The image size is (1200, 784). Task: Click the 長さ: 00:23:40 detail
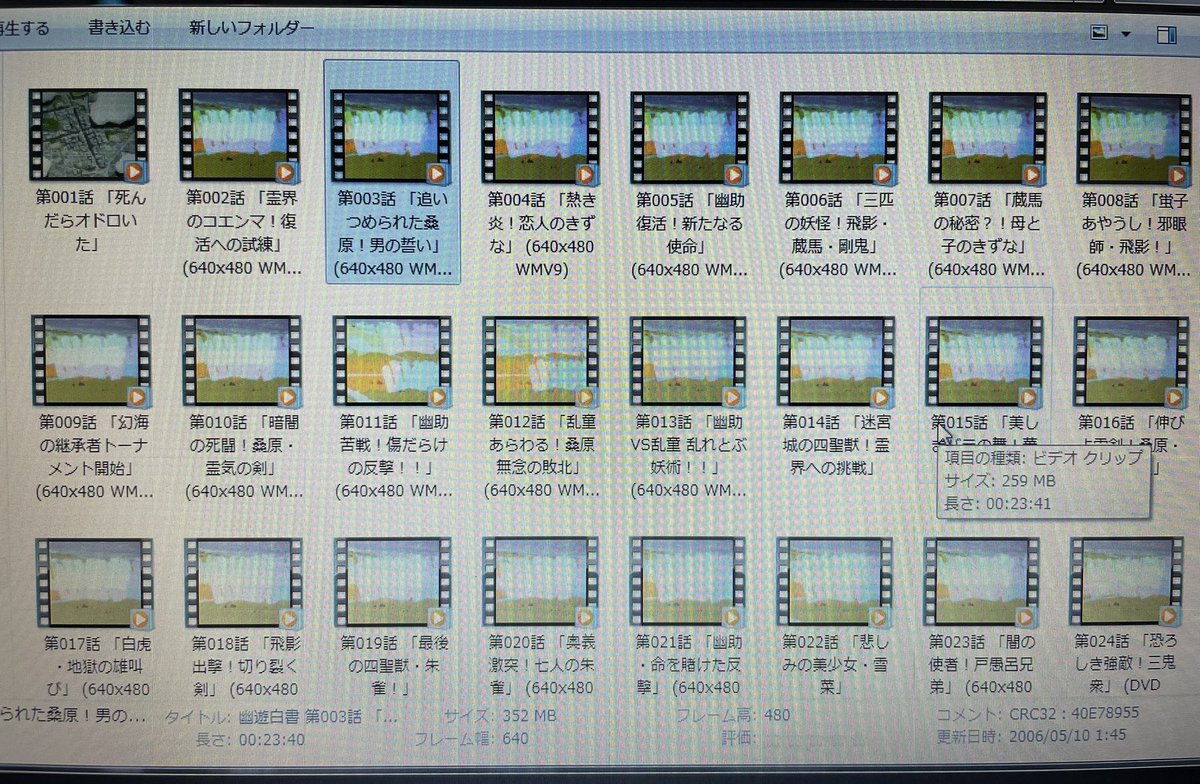pos(251,739)
